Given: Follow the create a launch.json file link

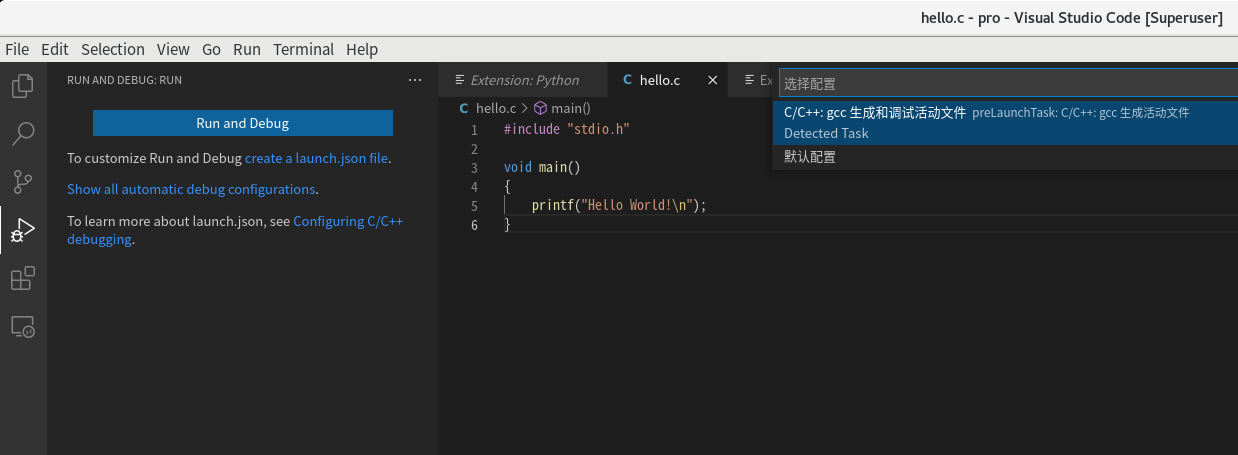Looking at the screenshot, I should click(x=316, y=158).
